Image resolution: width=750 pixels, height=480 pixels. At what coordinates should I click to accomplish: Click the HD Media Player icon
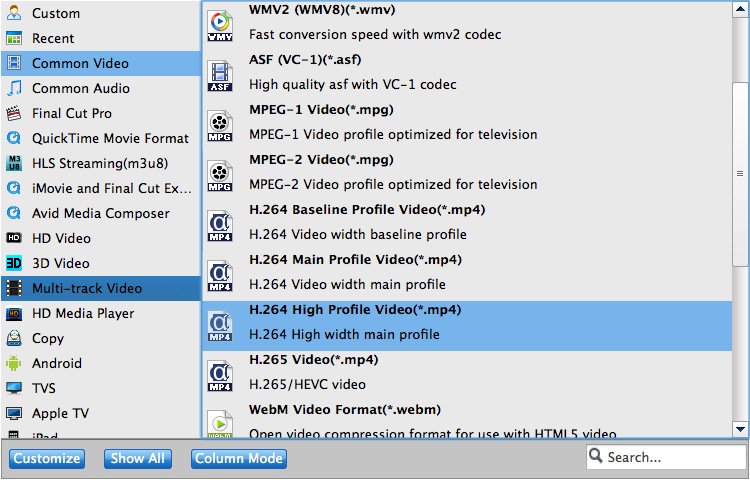click(14, 313)
